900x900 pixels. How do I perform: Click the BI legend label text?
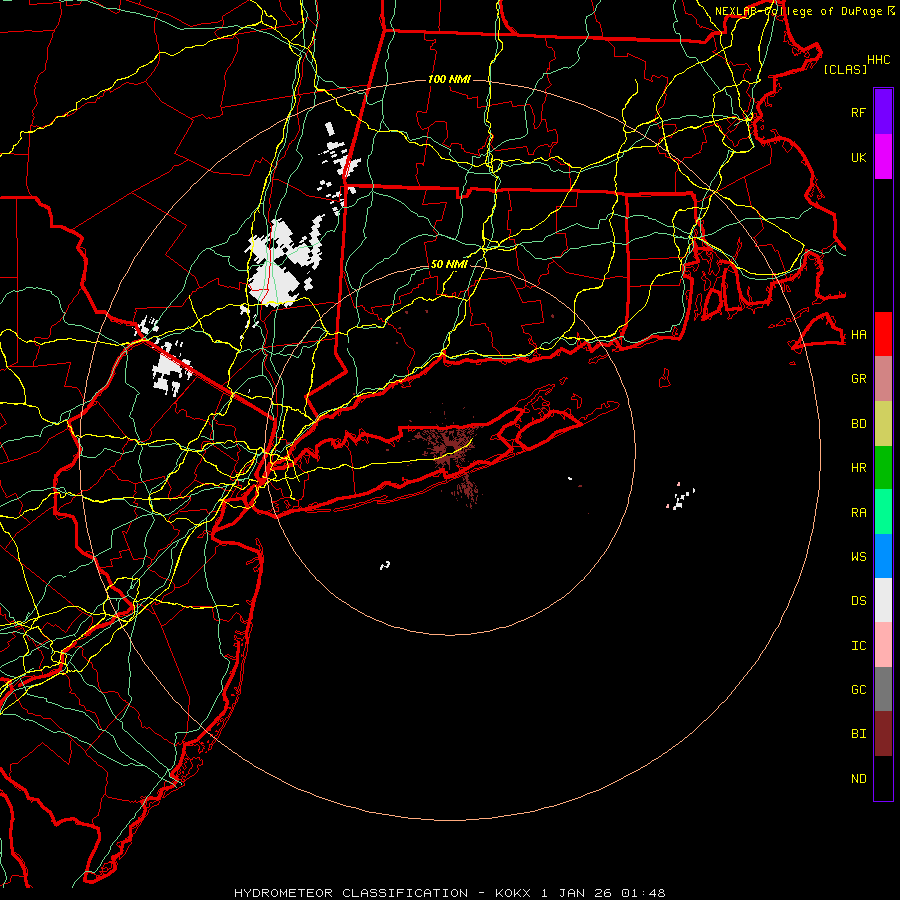point(859,734)
